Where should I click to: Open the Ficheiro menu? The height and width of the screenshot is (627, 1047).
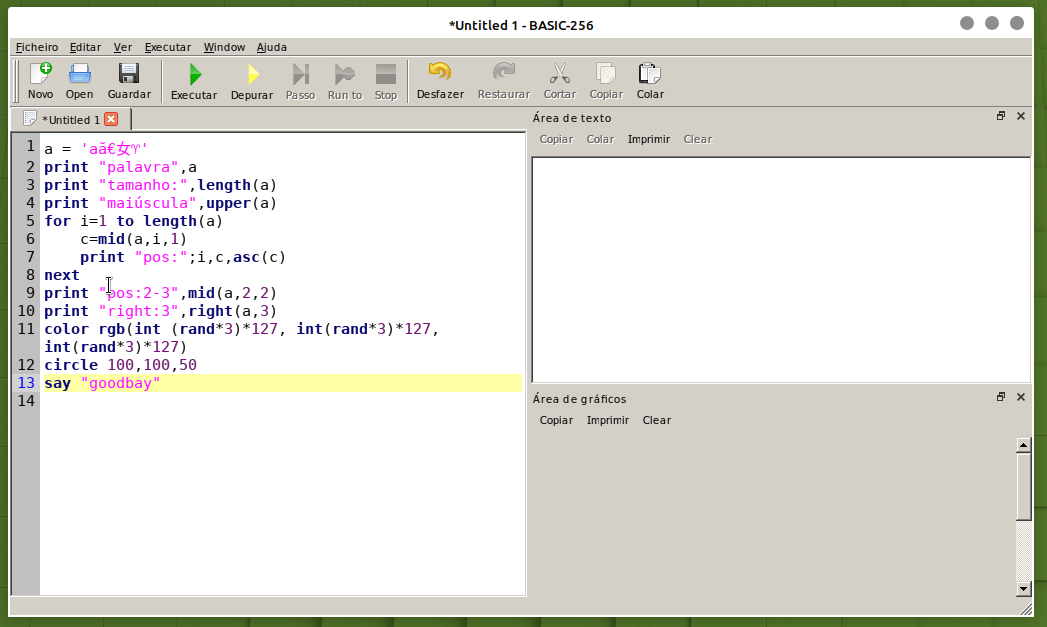coord(37,47)
